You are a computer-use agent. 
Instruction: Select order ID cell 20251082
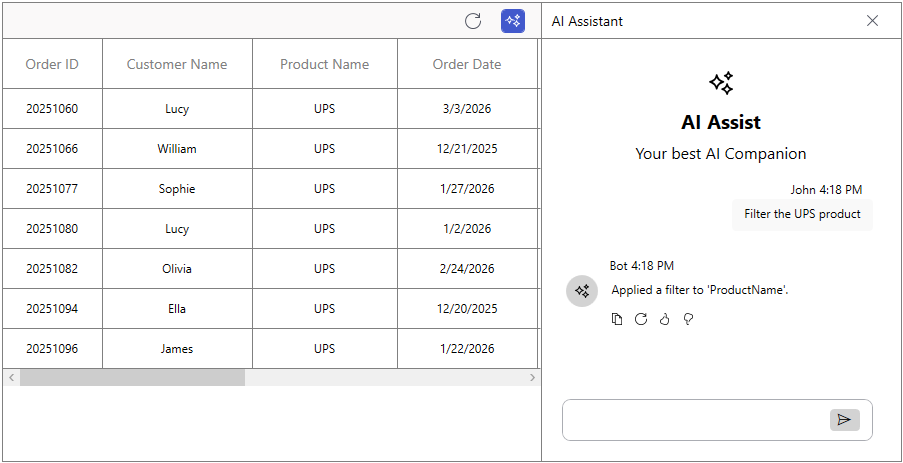pos(52,269)
